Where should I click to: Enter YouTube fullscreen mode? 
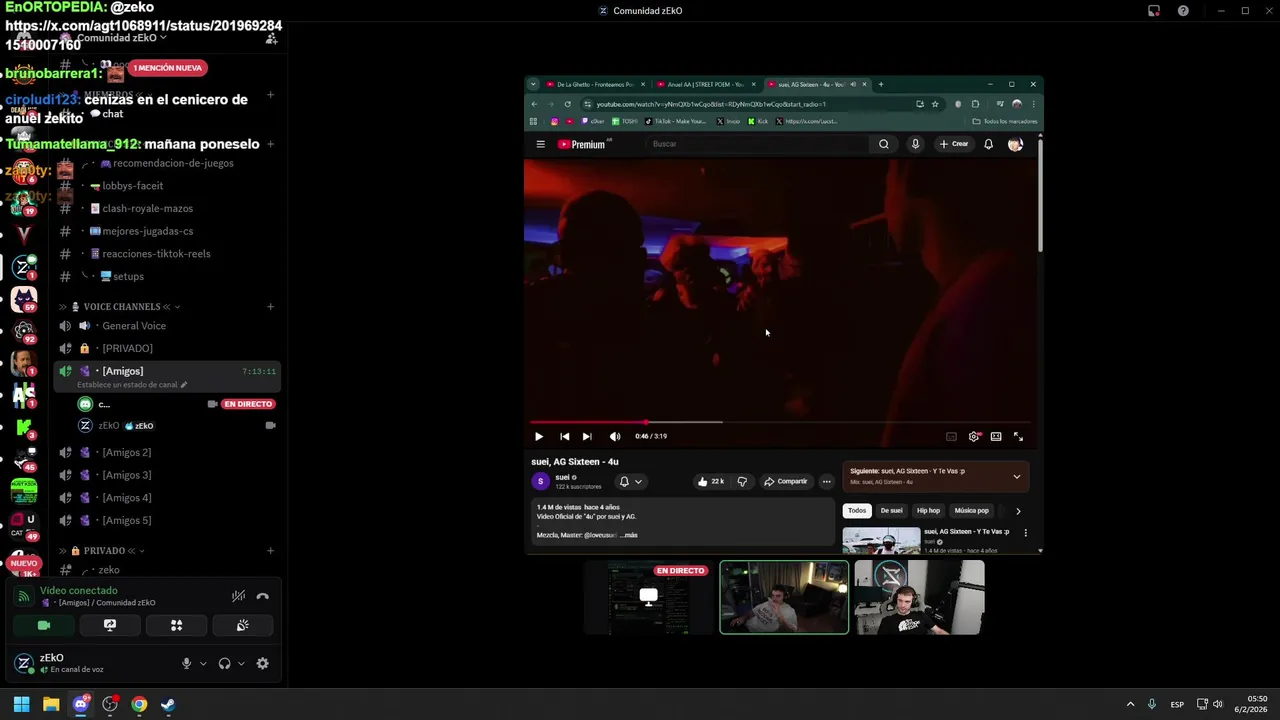(x=1018, y=436)
